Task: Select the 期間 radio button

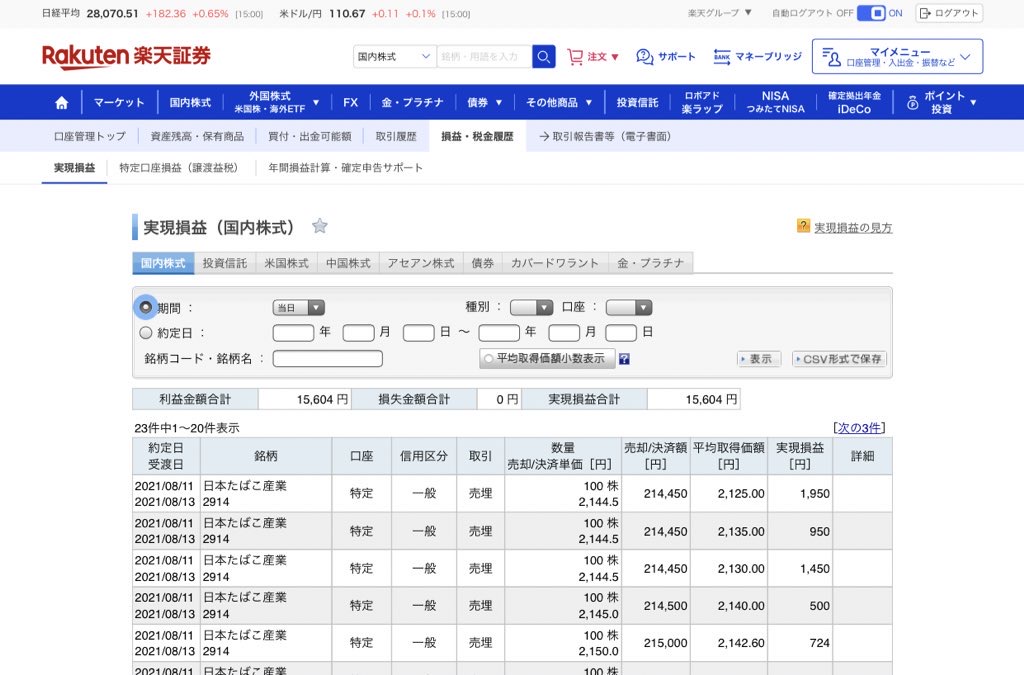Action: [146, 308]
